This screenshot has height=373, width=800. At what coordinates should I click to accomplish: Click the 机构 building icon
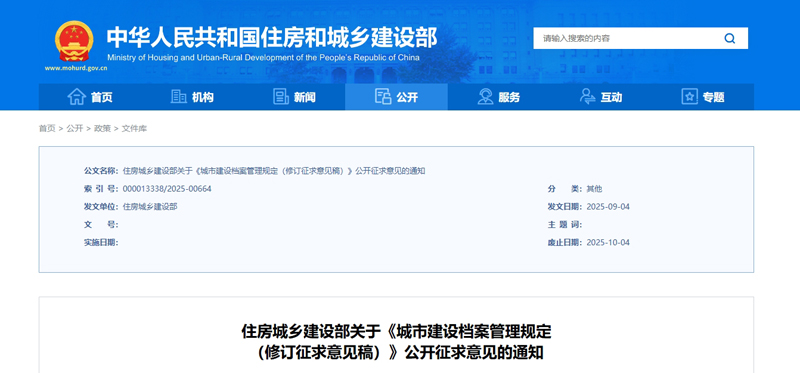[179, 96]
